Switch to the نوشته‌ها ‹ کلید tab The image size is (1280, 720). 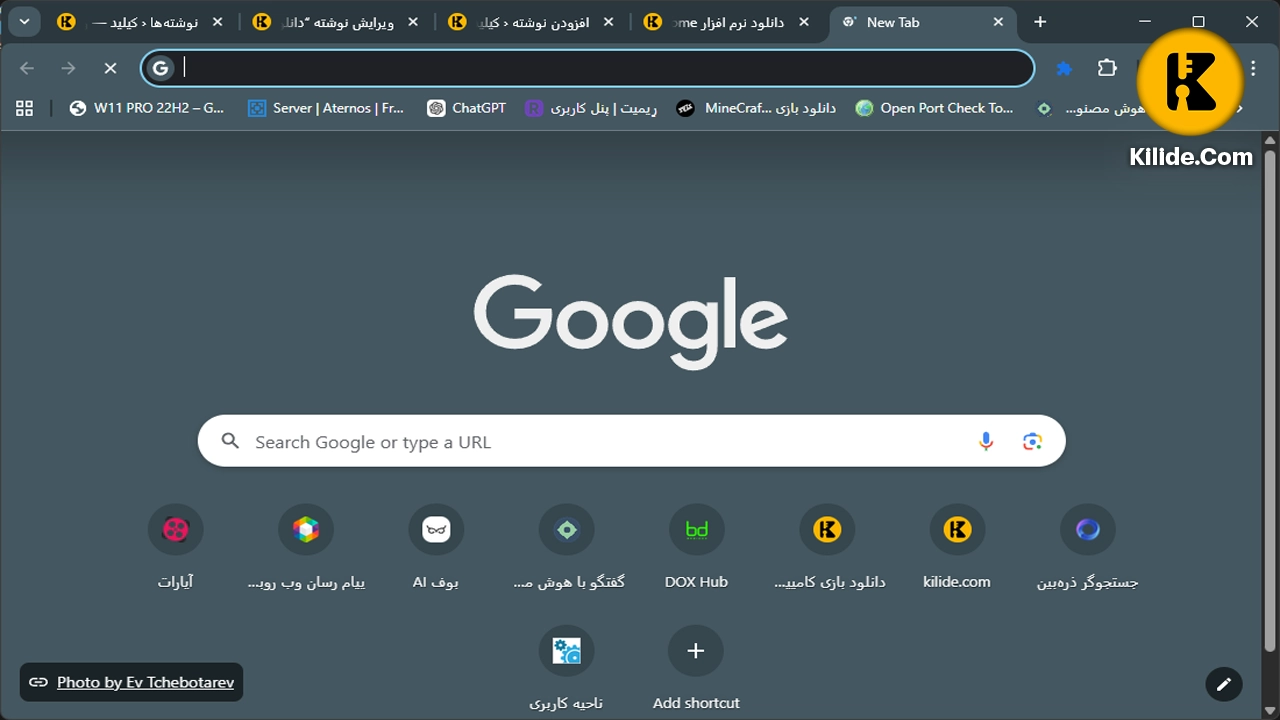[x=139, y=22]
